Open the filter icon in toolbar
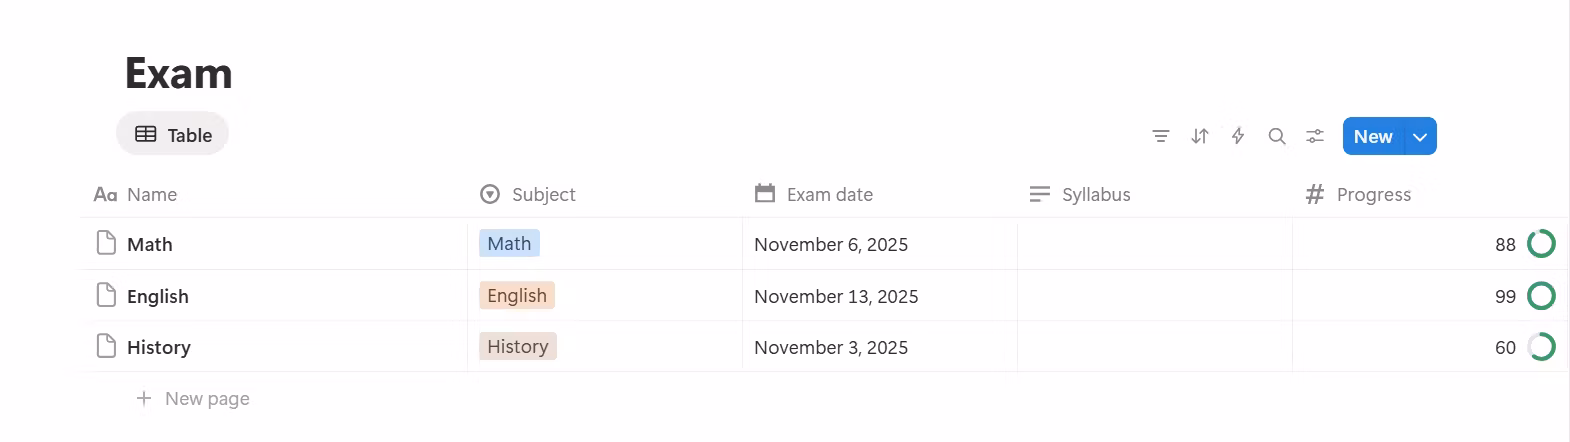1570x442 pixels. 1161,136
